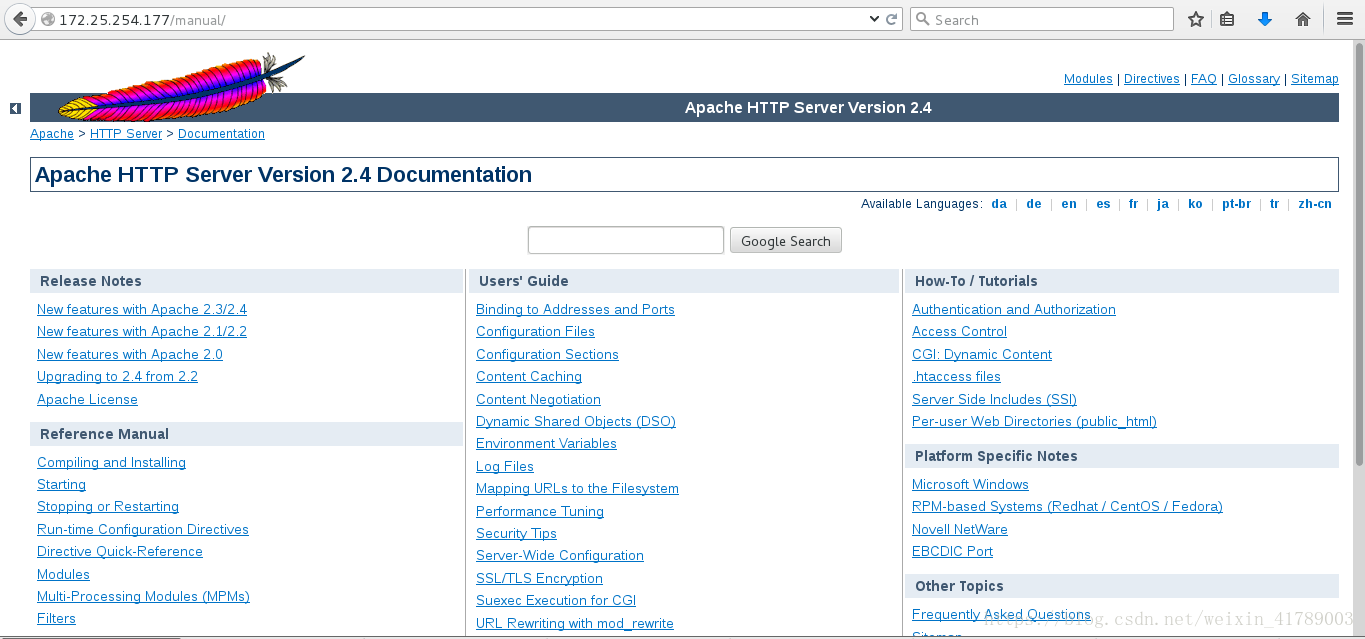Go to the browser home icon
Image resolution: width=1365 pixels, height=639 pixels.
[x=1303, y=19]
